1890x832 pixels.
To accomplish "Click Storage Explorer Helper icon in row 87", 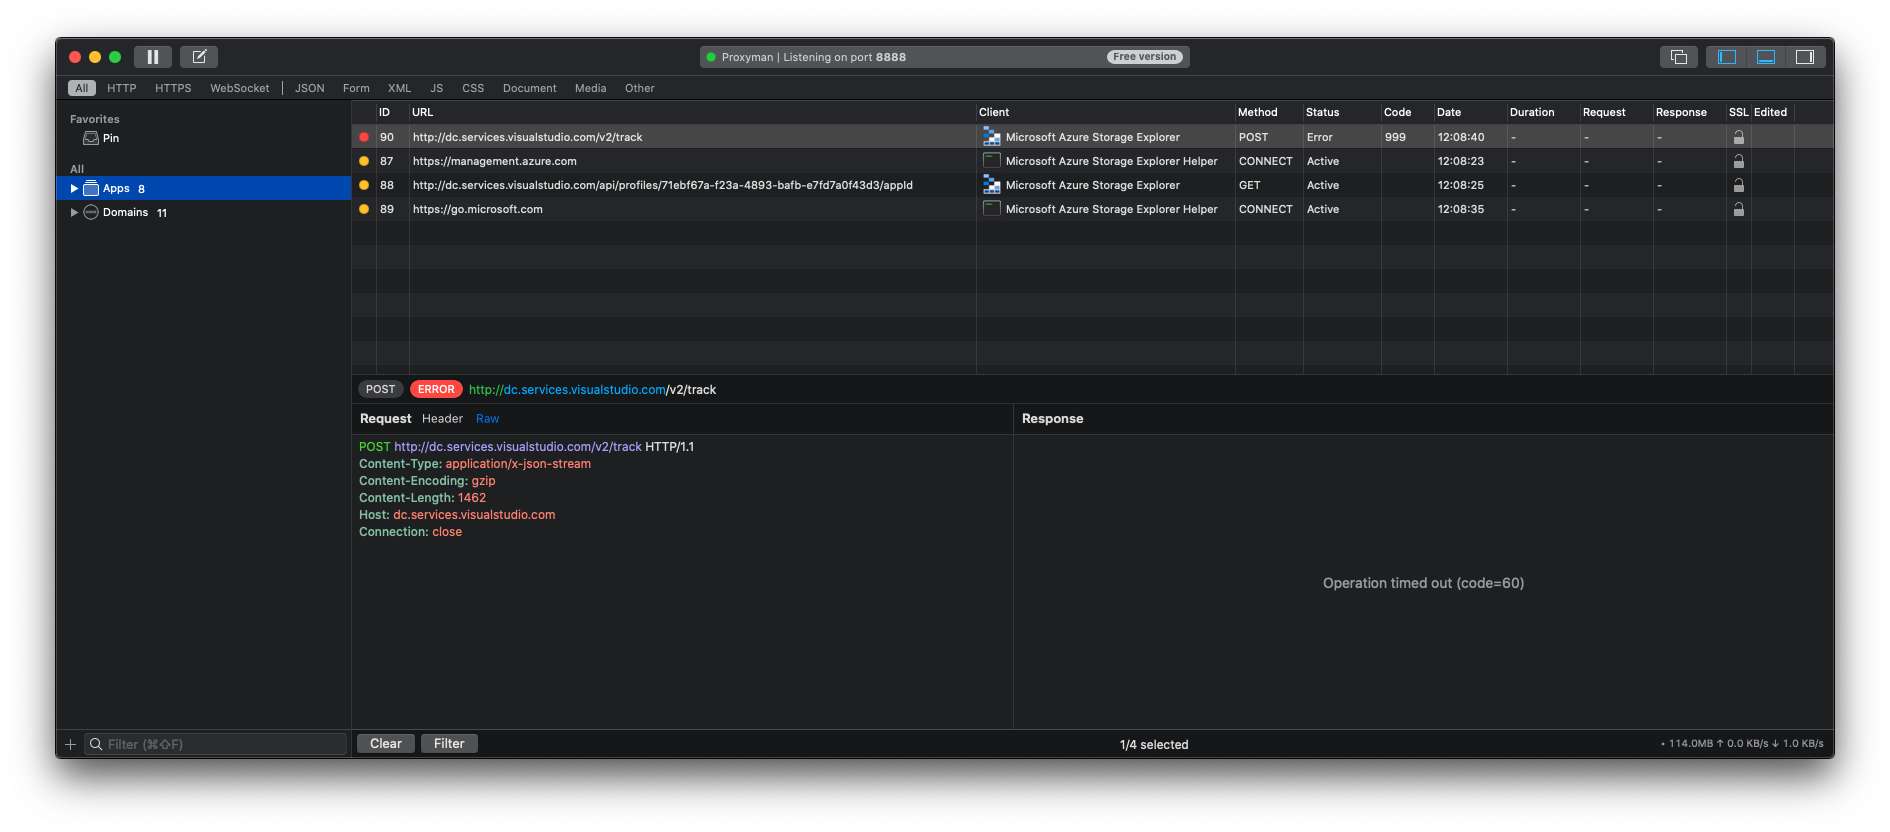I will 992,160.
